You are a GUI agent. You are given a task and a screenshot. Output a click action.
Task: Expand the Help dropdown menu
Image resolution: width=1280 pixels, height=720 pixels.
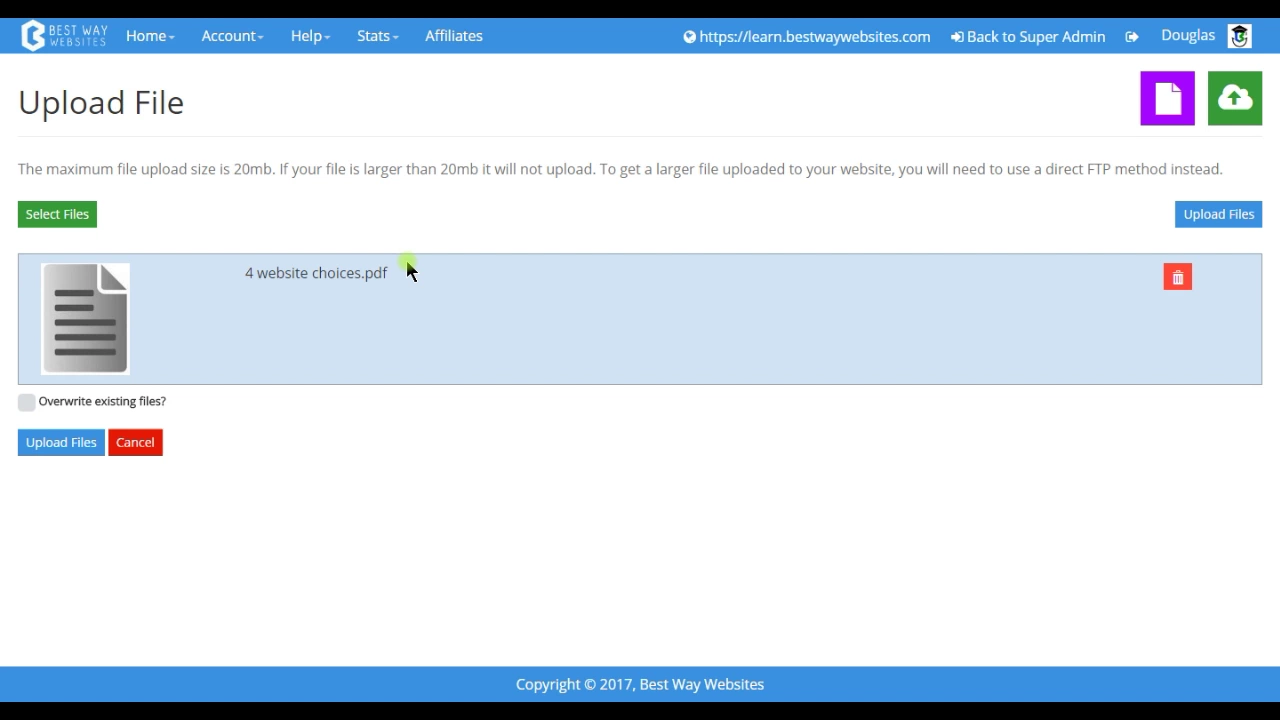(x=310, y=36)
